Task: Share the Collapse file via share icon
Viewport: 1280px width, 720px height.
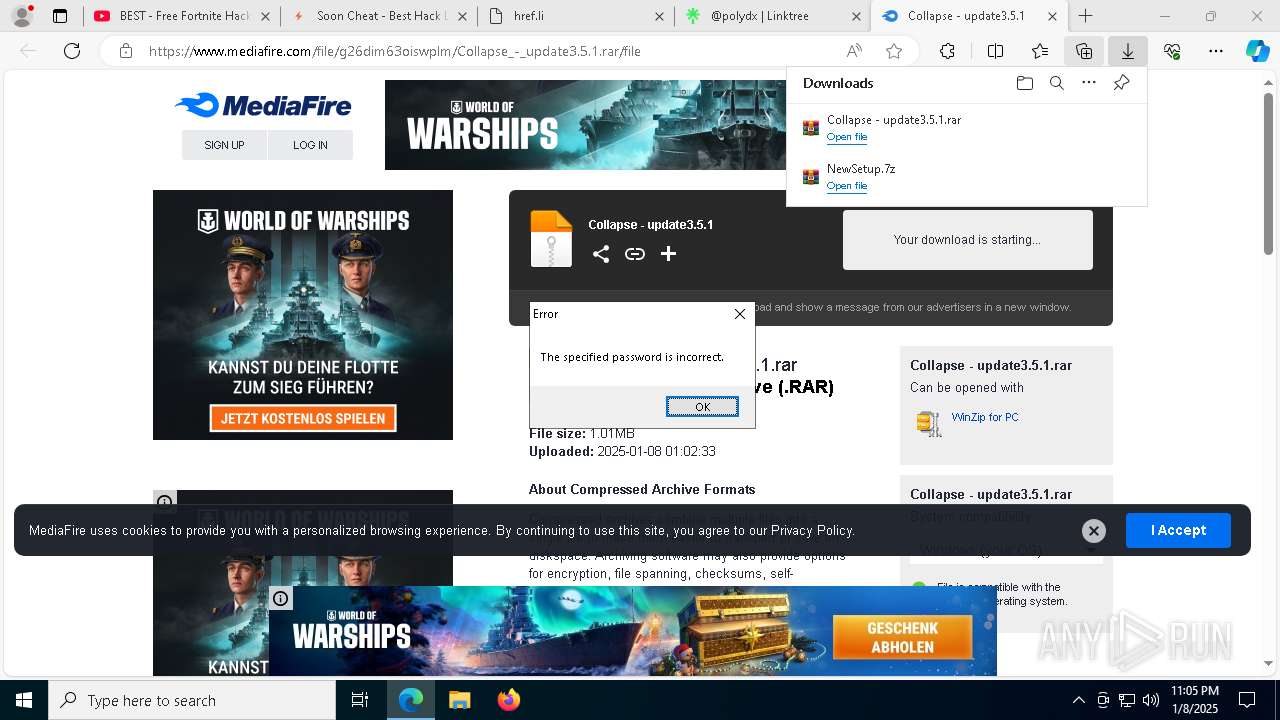Action: point(600,254)
